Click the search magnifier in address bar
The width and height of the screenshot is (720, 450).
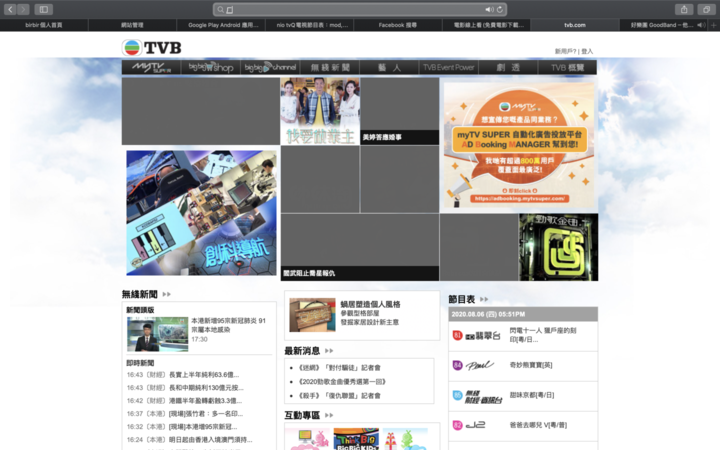tap(221, 10)
